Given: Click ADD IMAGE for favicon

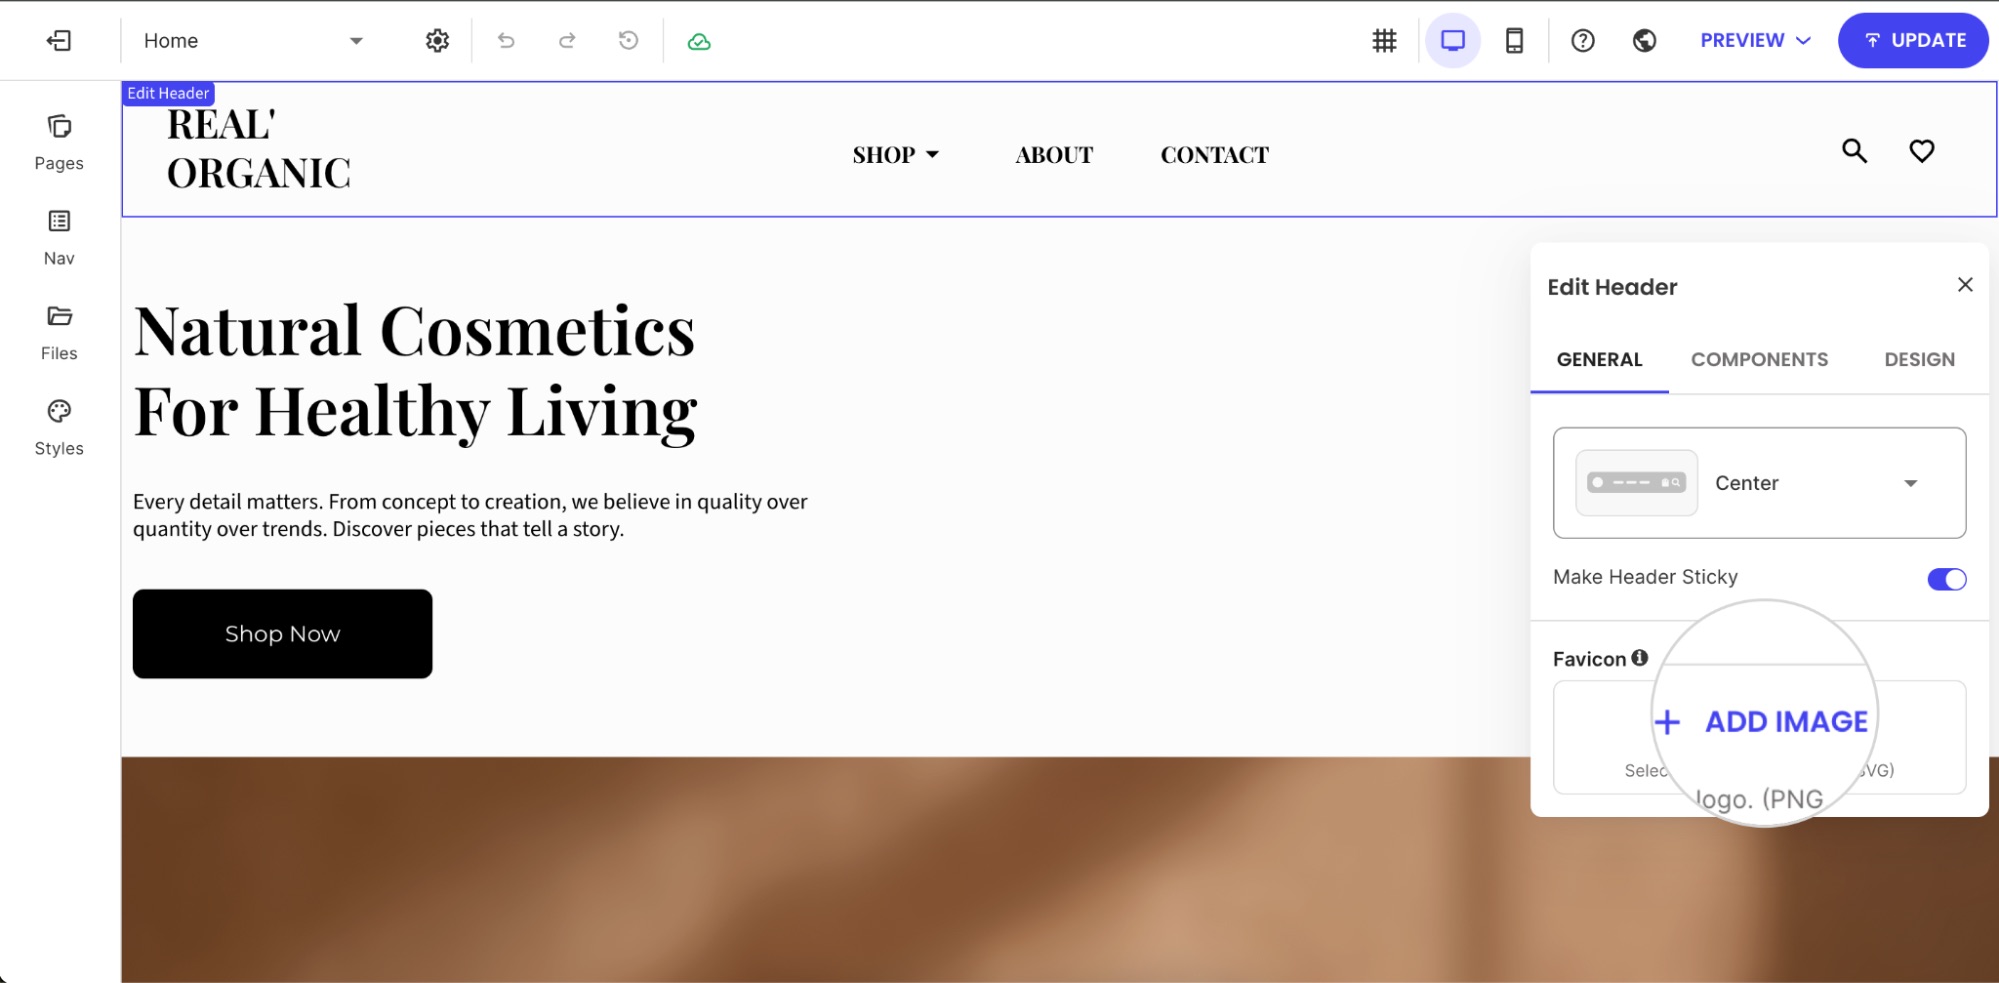Looking at the screenshot, I should (1761, 722).
